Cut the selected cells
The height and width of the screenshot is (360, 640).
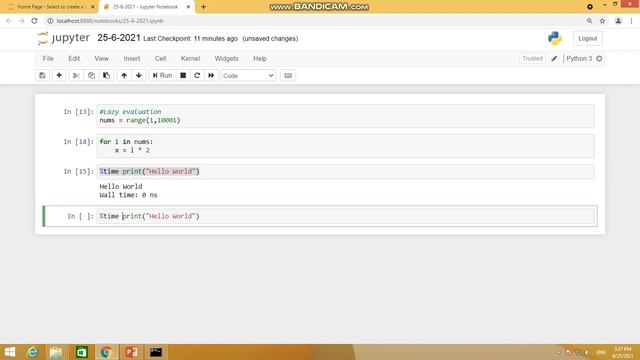76,76
